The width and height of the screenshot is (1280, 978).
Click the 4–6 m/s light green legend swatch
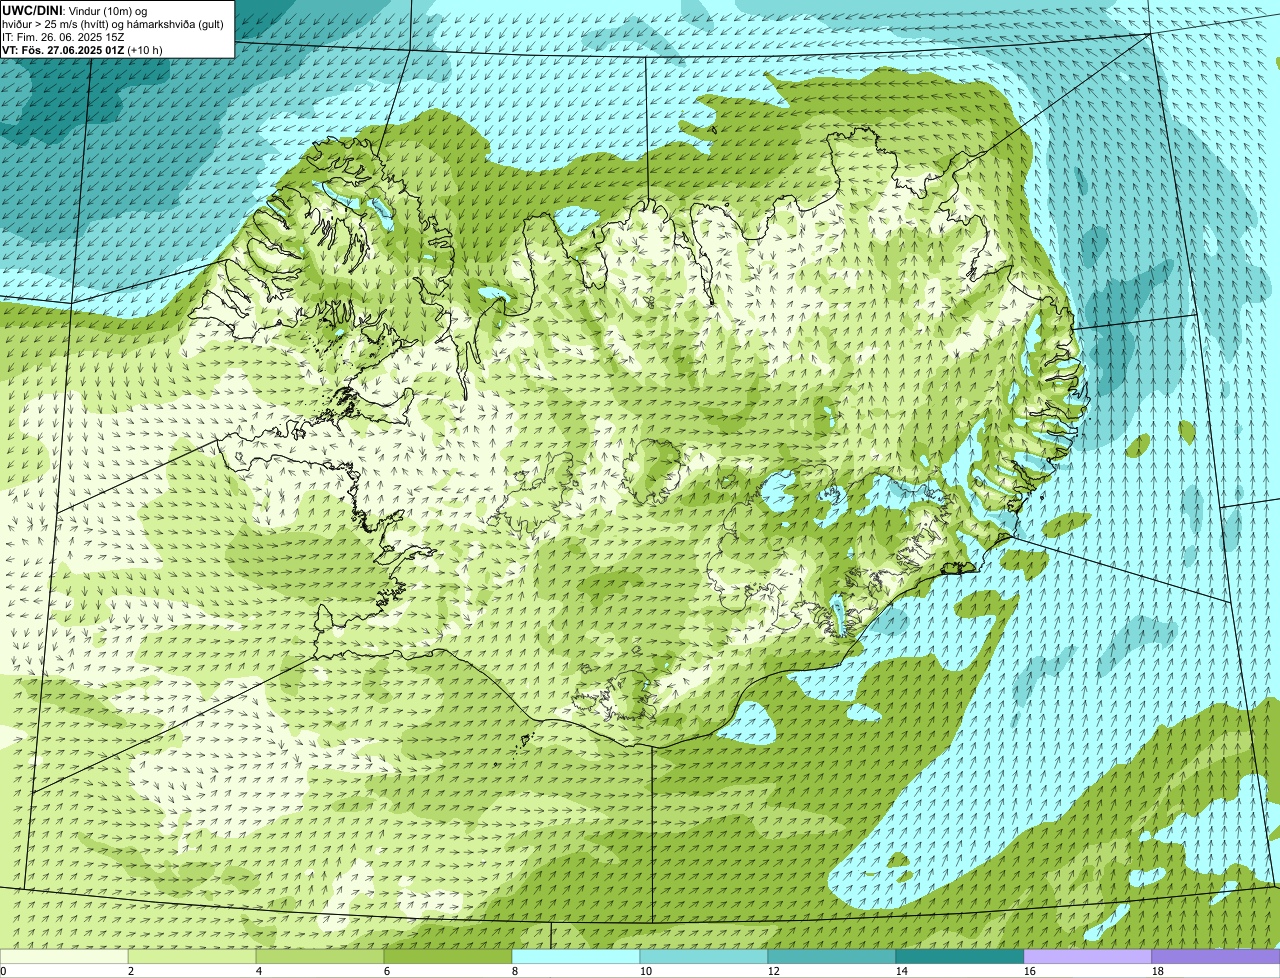(320, 956)
